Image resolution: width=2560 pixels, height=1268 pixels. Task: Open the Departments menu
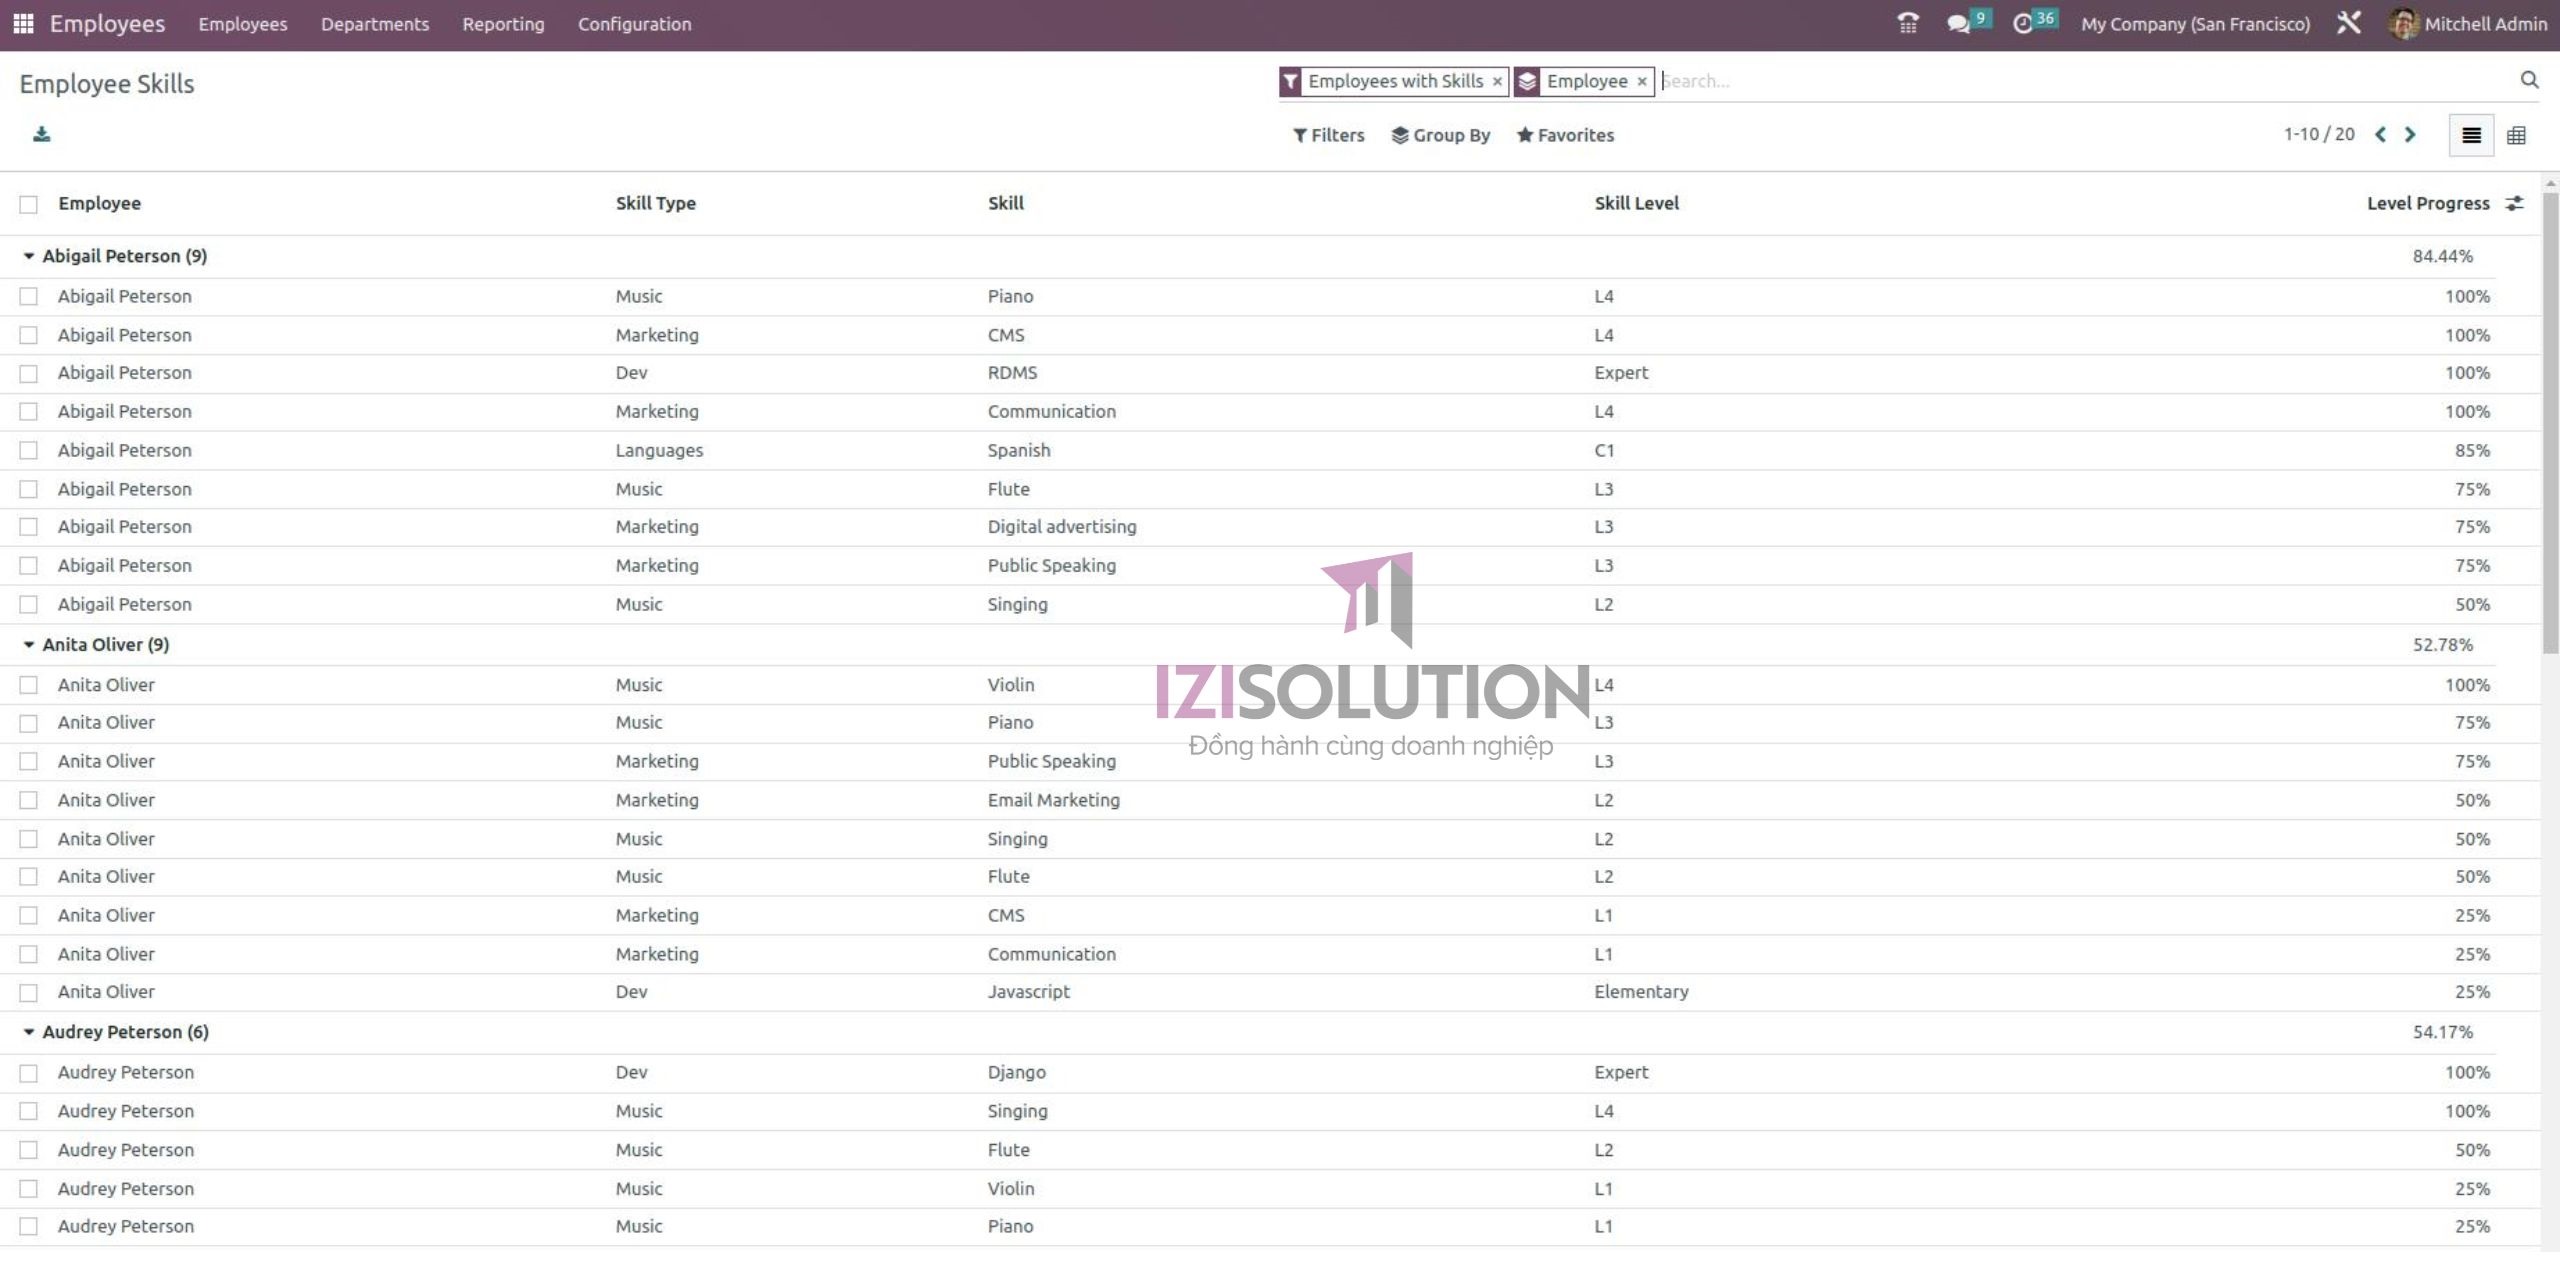point(375,23)
